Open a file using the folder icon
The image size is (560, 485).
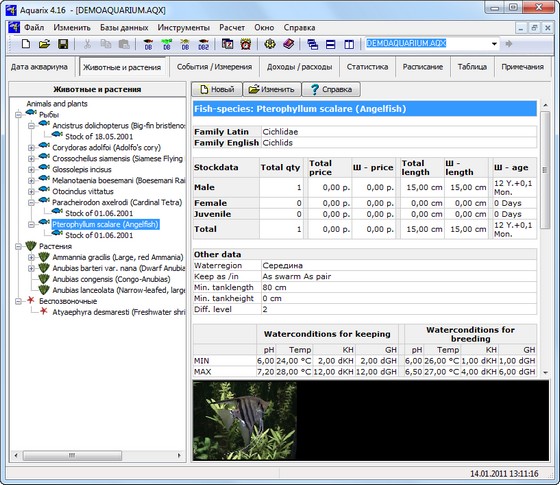tap(44, 44)
